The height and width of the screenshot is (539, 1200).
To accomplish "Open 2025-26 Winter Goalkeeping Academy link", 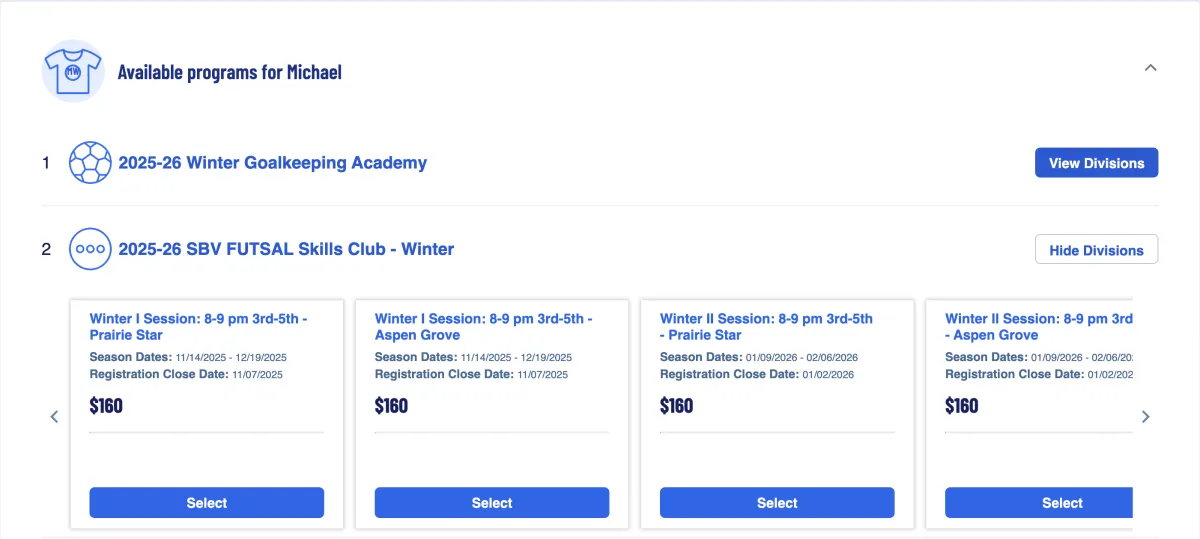I will [272, 163].
